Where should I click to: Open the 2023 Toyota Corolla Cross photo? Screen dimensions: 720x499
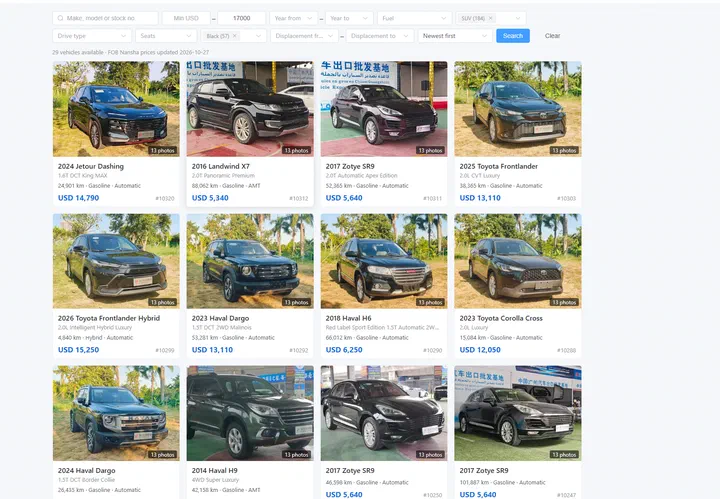click(x=518, y=261)
